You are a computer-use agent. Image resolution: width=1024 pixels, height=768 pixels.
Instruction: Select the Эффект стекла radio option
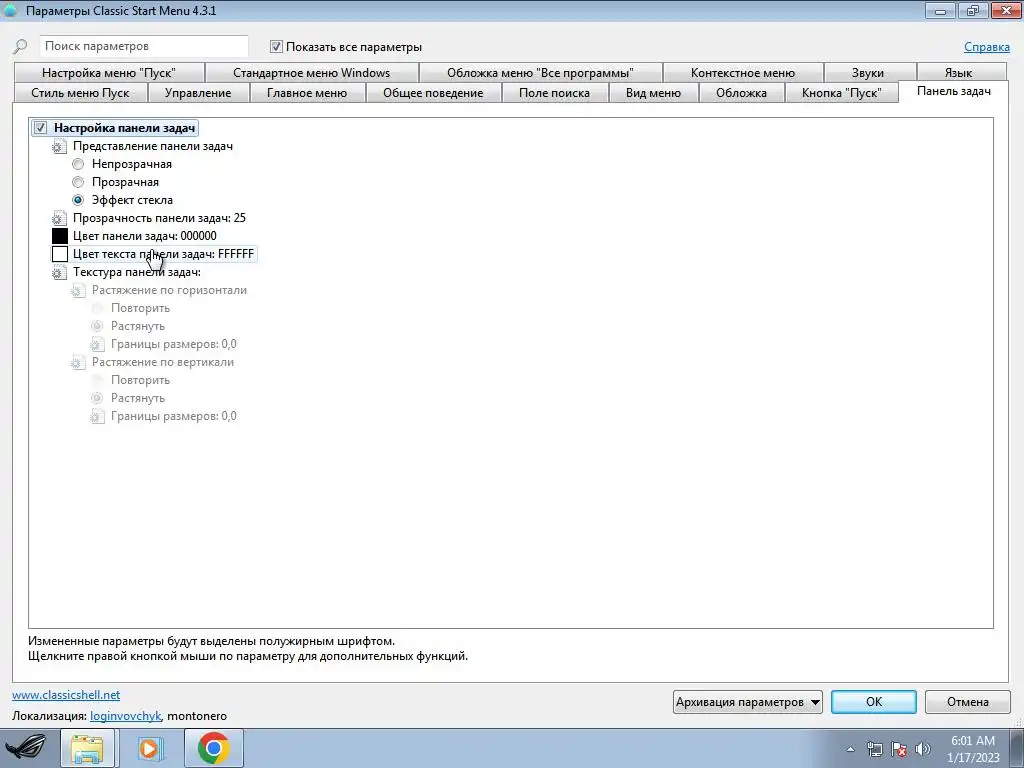[x=78, y=200]
